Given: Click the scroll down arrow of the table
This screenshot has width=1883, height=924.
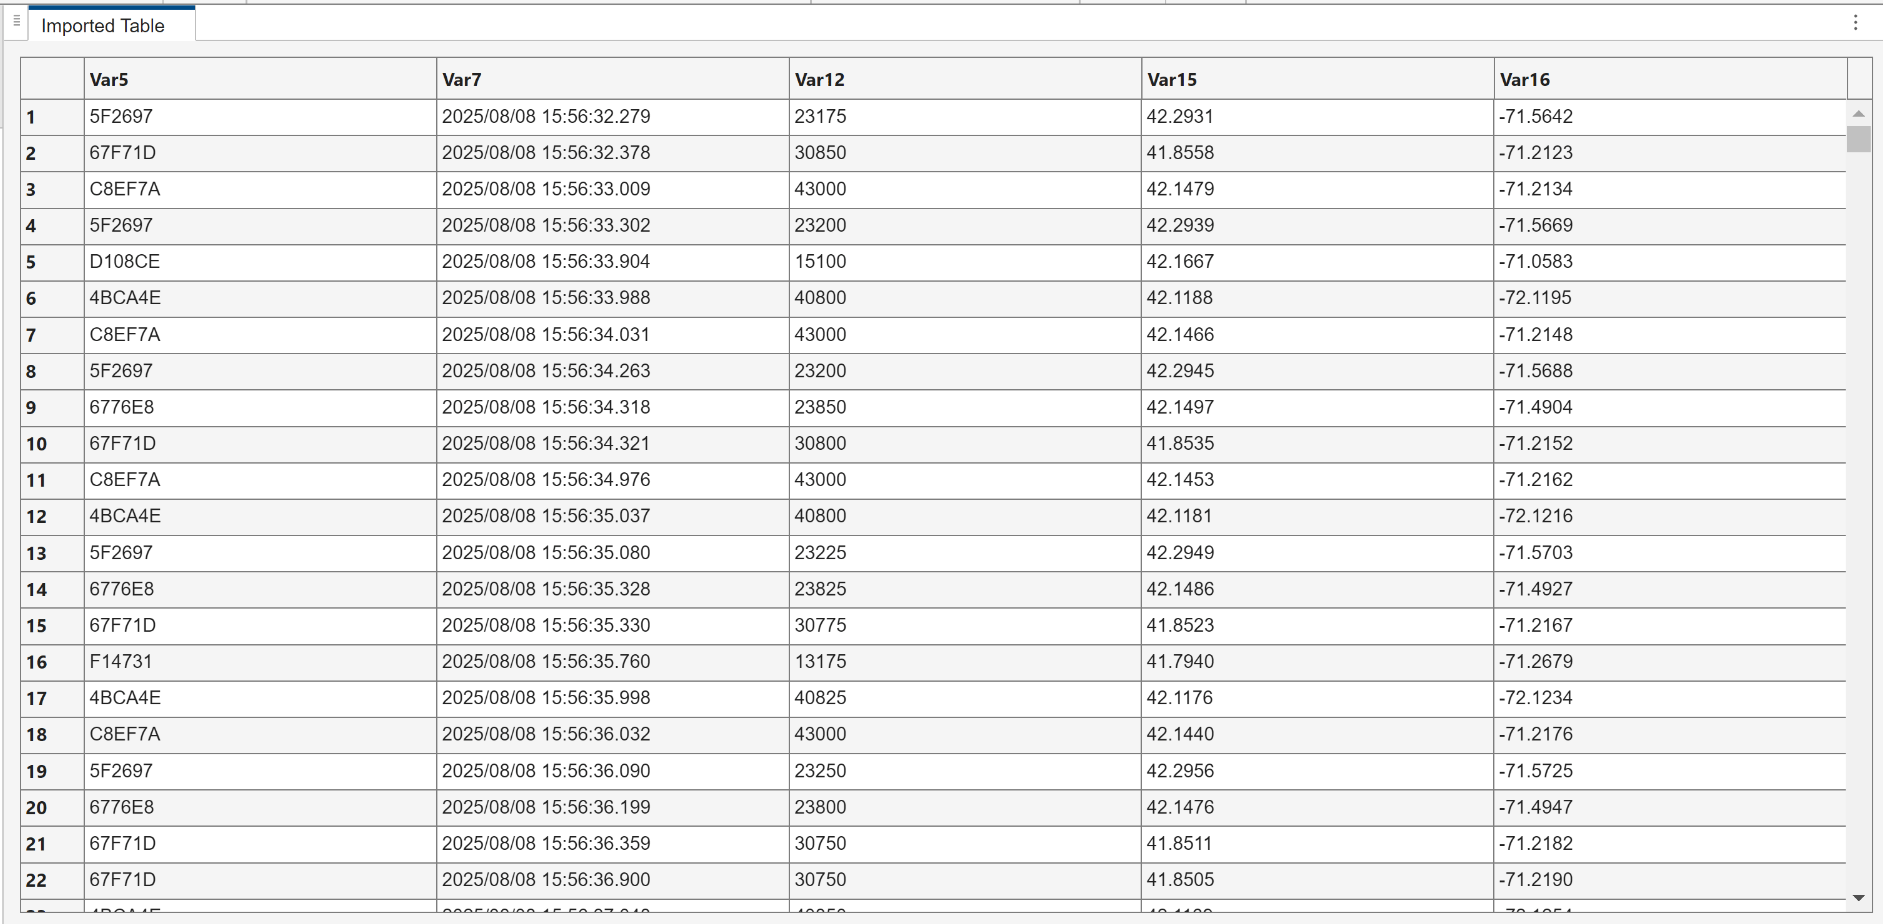Looking at the screenshot, I should 1858,898.
